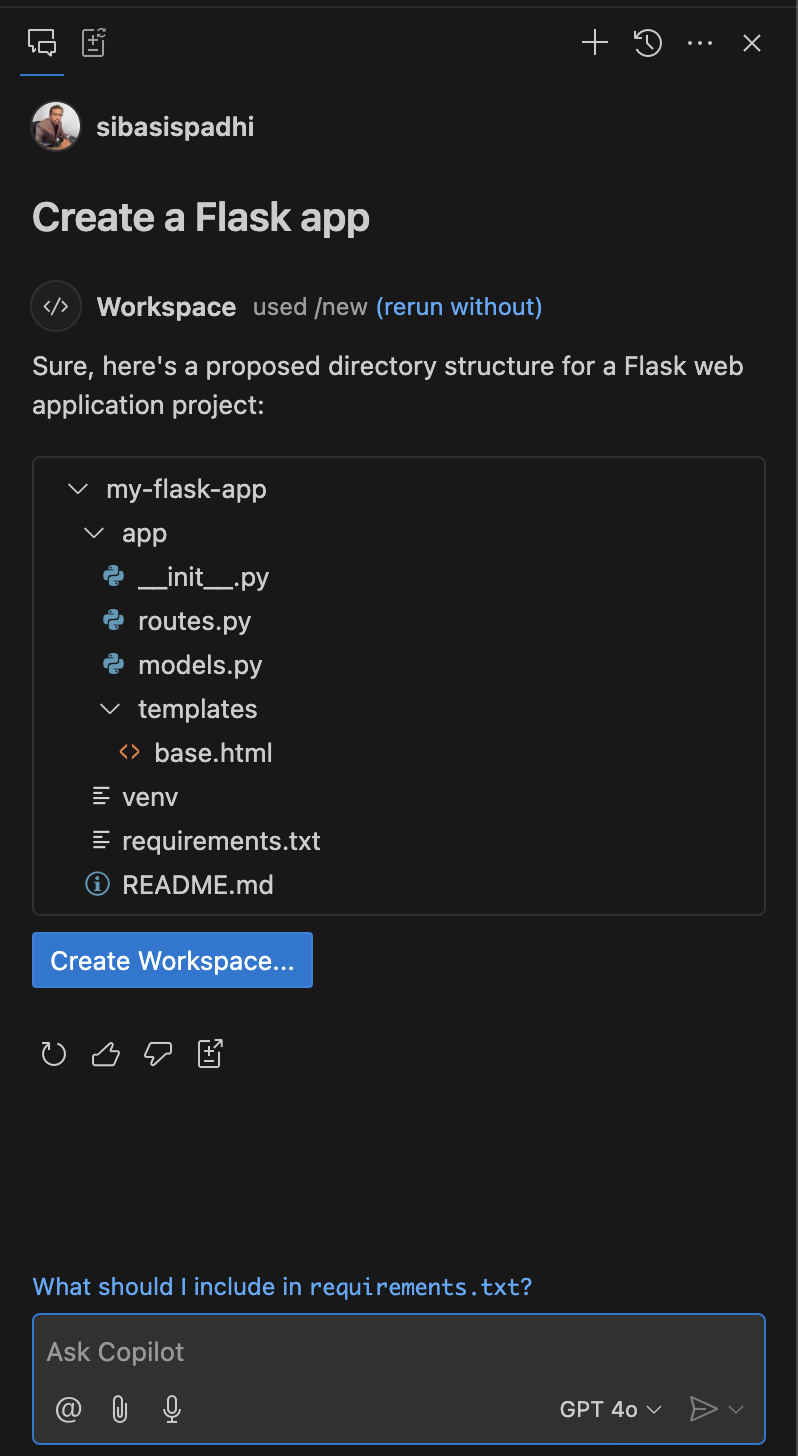Open chat history
This screenshot has width=798, height=1456.
[647, 43]
